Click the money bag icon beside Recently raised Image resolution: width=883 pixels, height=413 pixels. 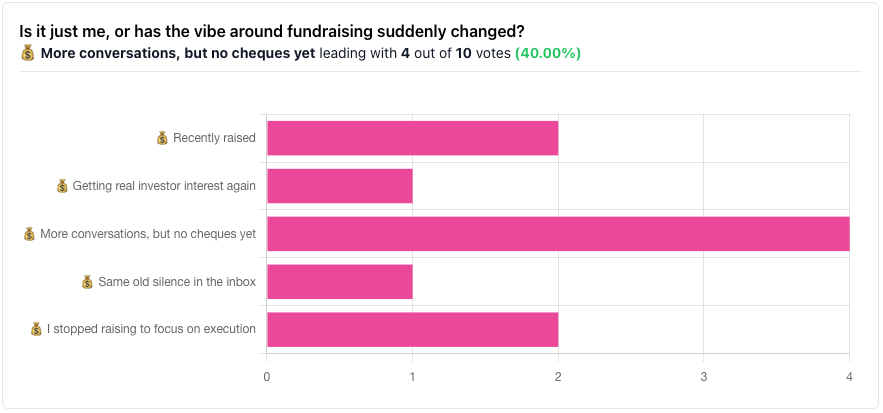tap(162, 138)
